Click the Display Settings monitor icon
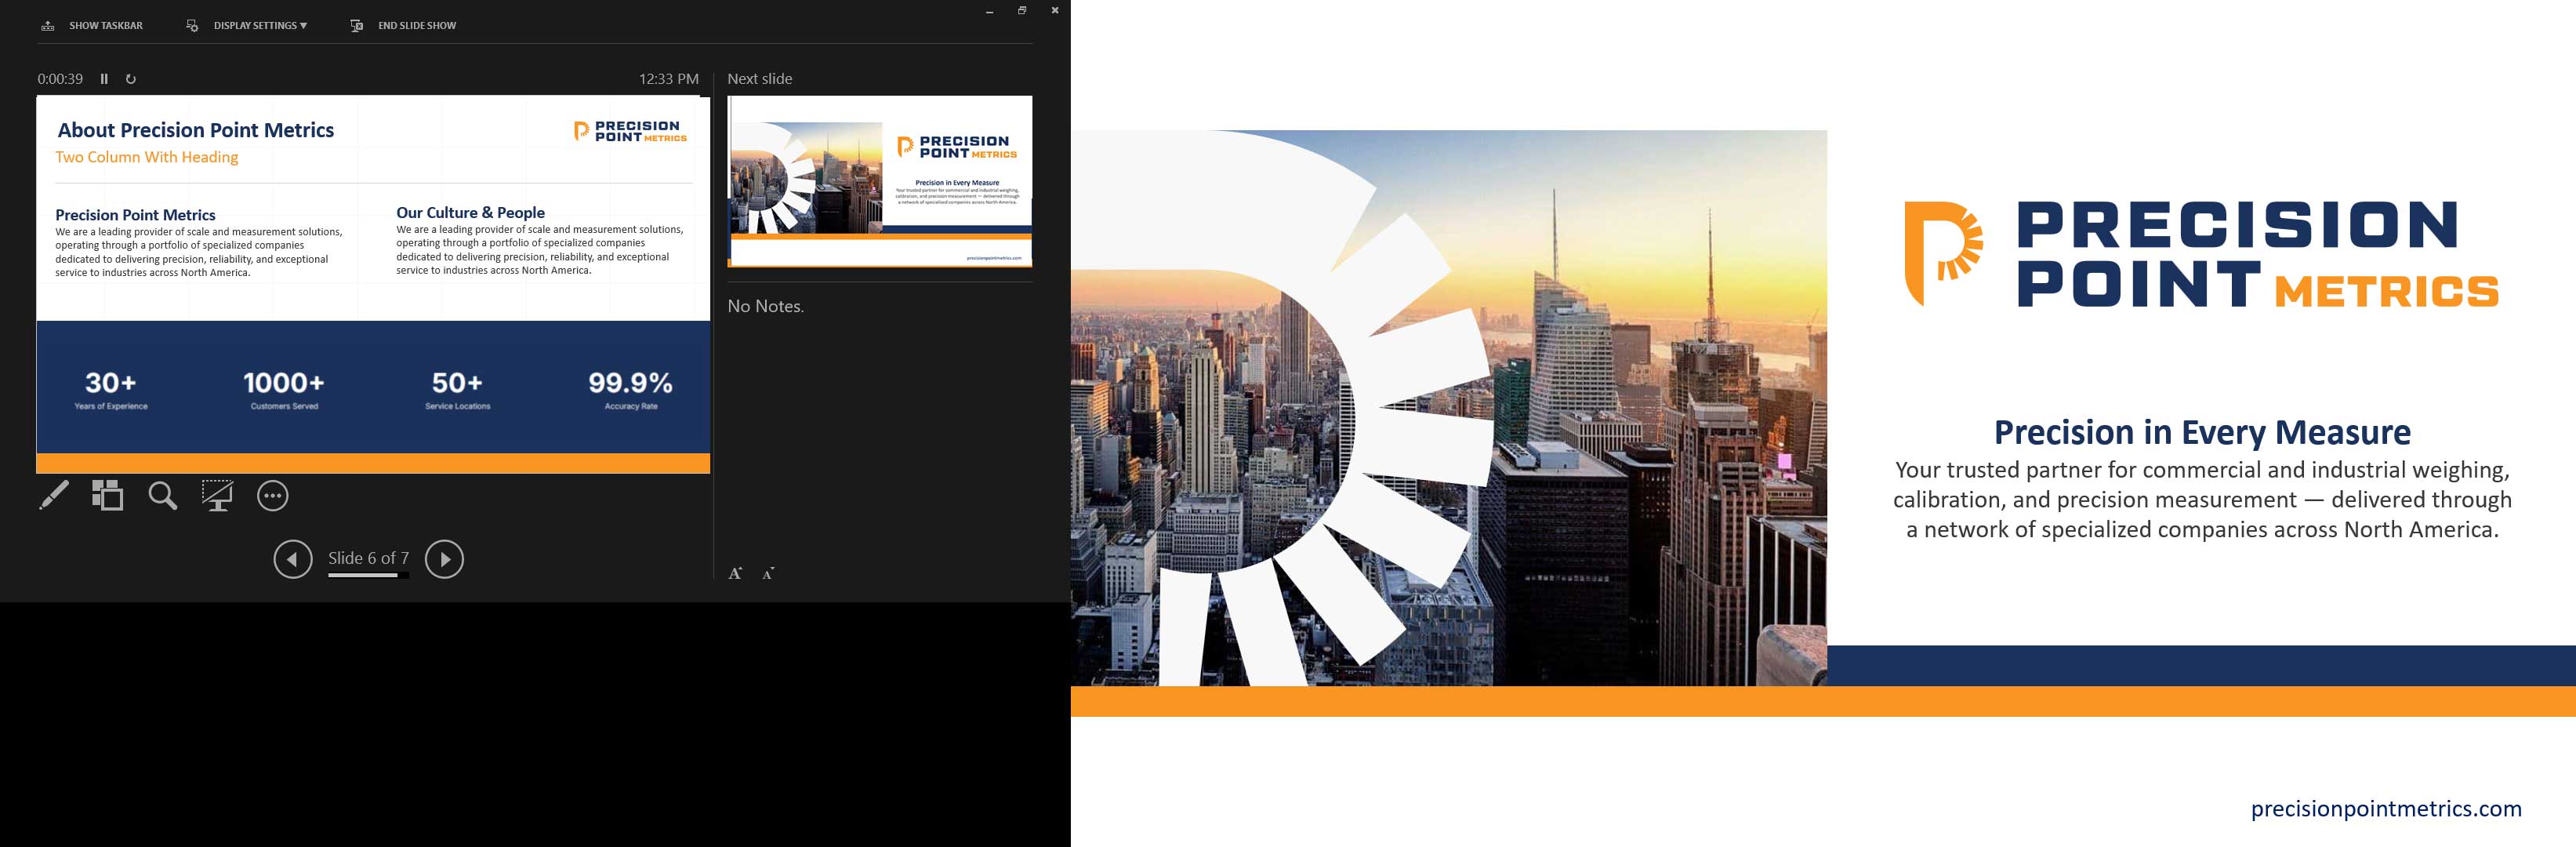Viewport: 2576px width, 847px height. tap(192, 25)
